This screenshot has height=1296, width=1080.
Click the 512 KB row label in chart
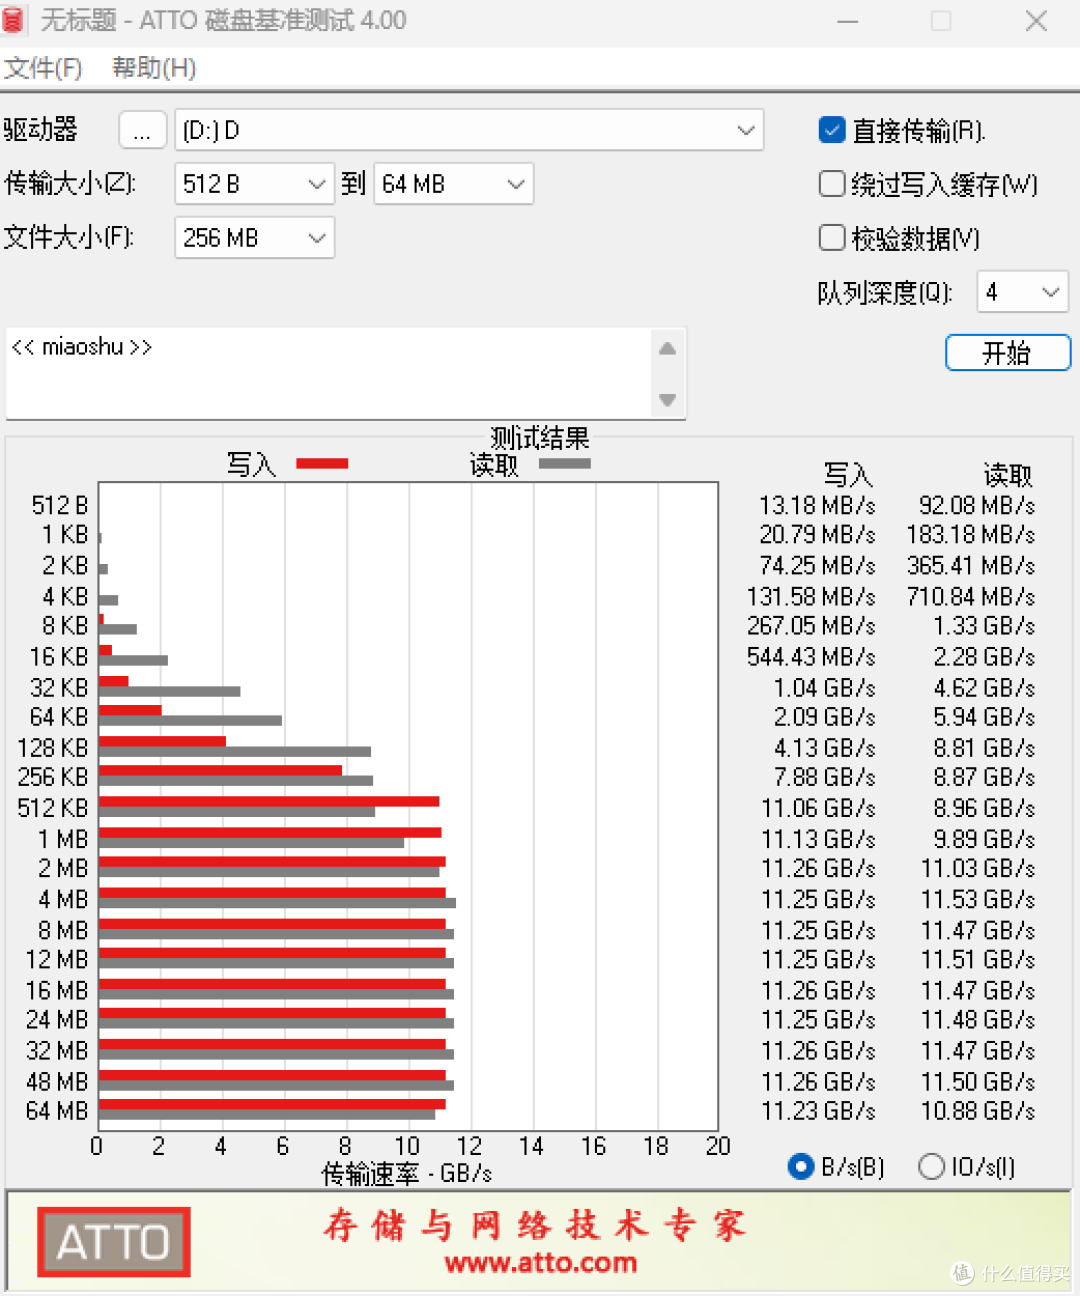[53, 808]
